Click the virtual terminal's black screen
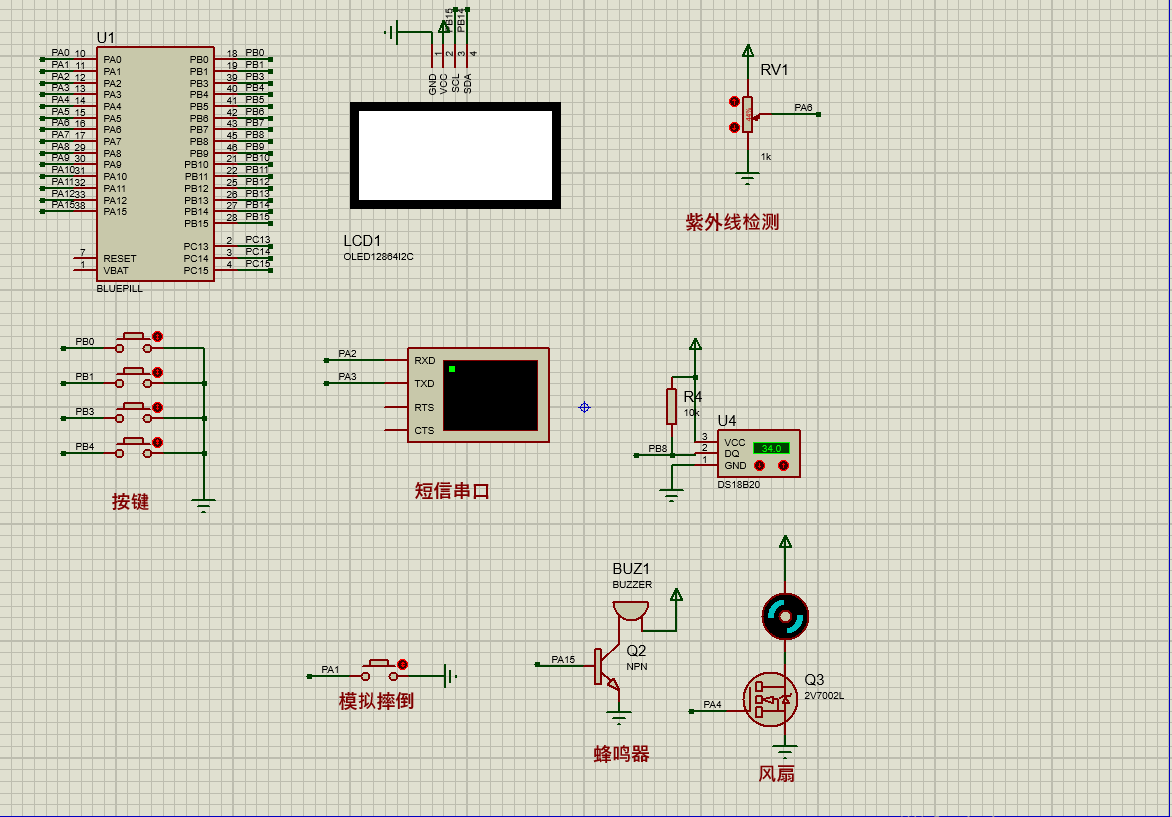This screenshot has height=817, width=1172. [490, 395]
